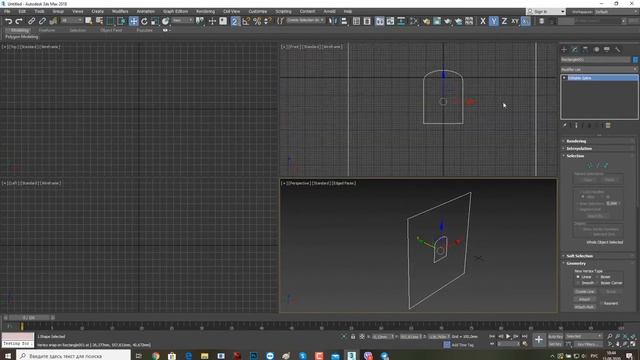The image size is (640, 360).
Task: Restrict transform to X axis
Action: [x=483, y=21]
